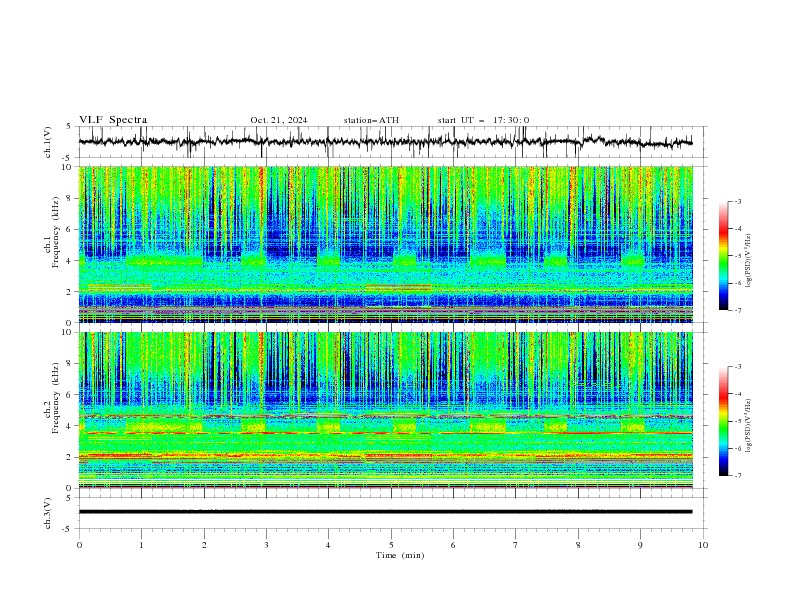Click the 'ch.1(V)' waveform axis label

pos(48,142)
